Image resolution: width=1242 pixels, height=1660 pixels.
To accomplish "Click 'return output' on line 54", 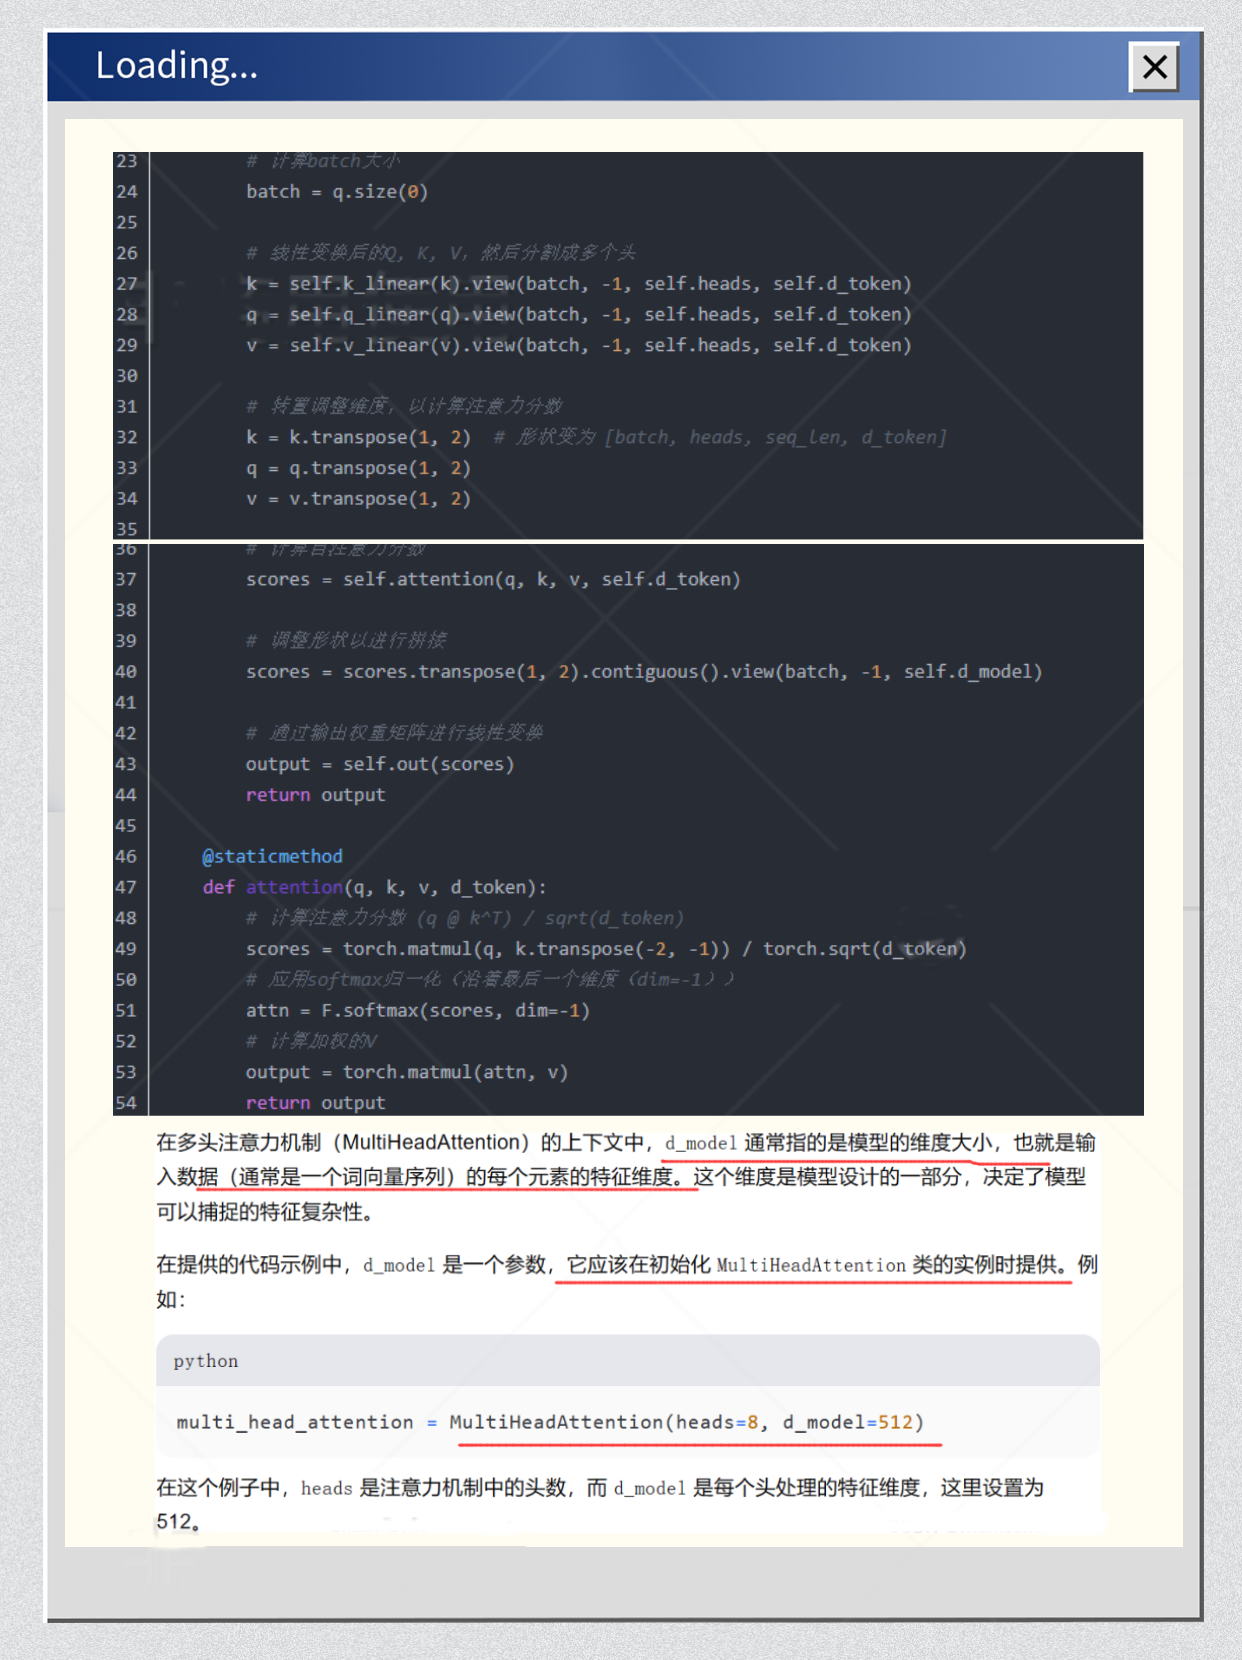I will pos(315,1103).
